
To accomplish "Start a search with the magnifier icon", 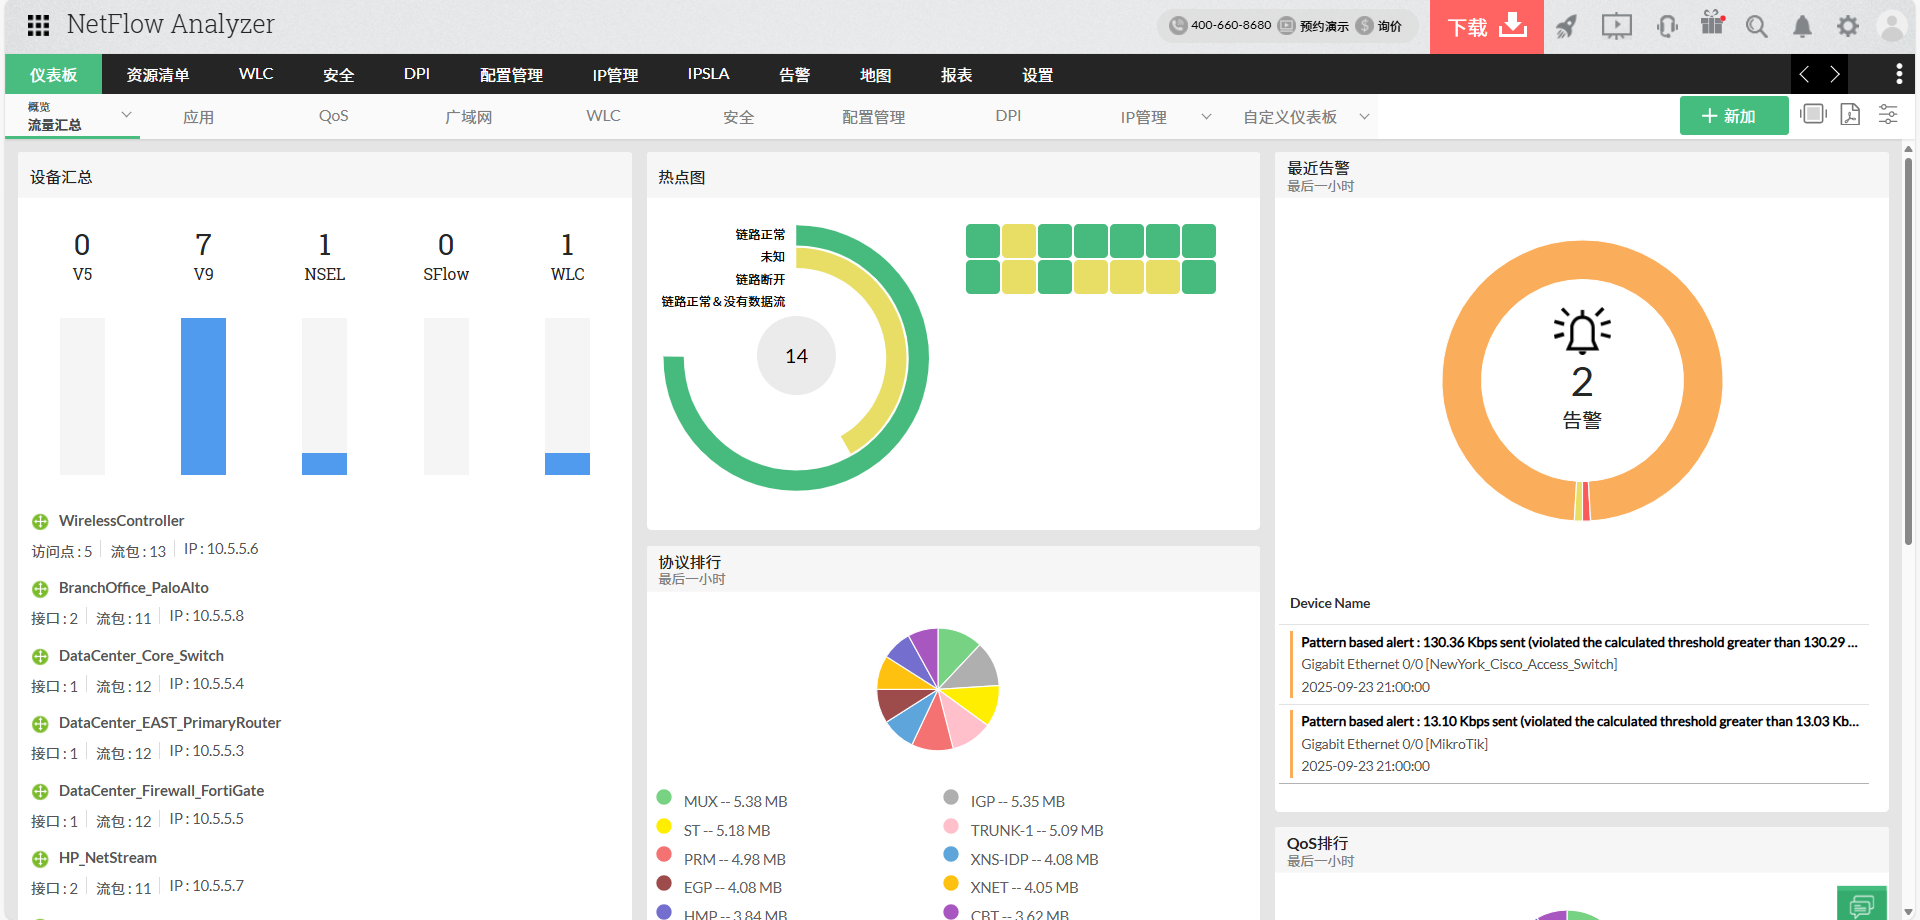I will point(1757,26).
